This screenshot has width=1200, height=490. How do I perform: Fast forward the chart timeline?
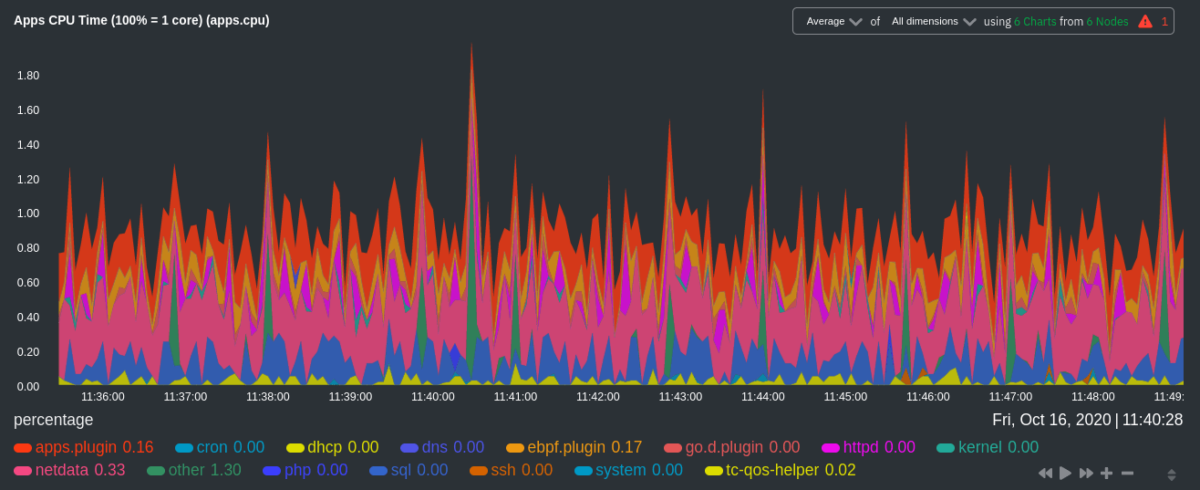[1086, 473]
